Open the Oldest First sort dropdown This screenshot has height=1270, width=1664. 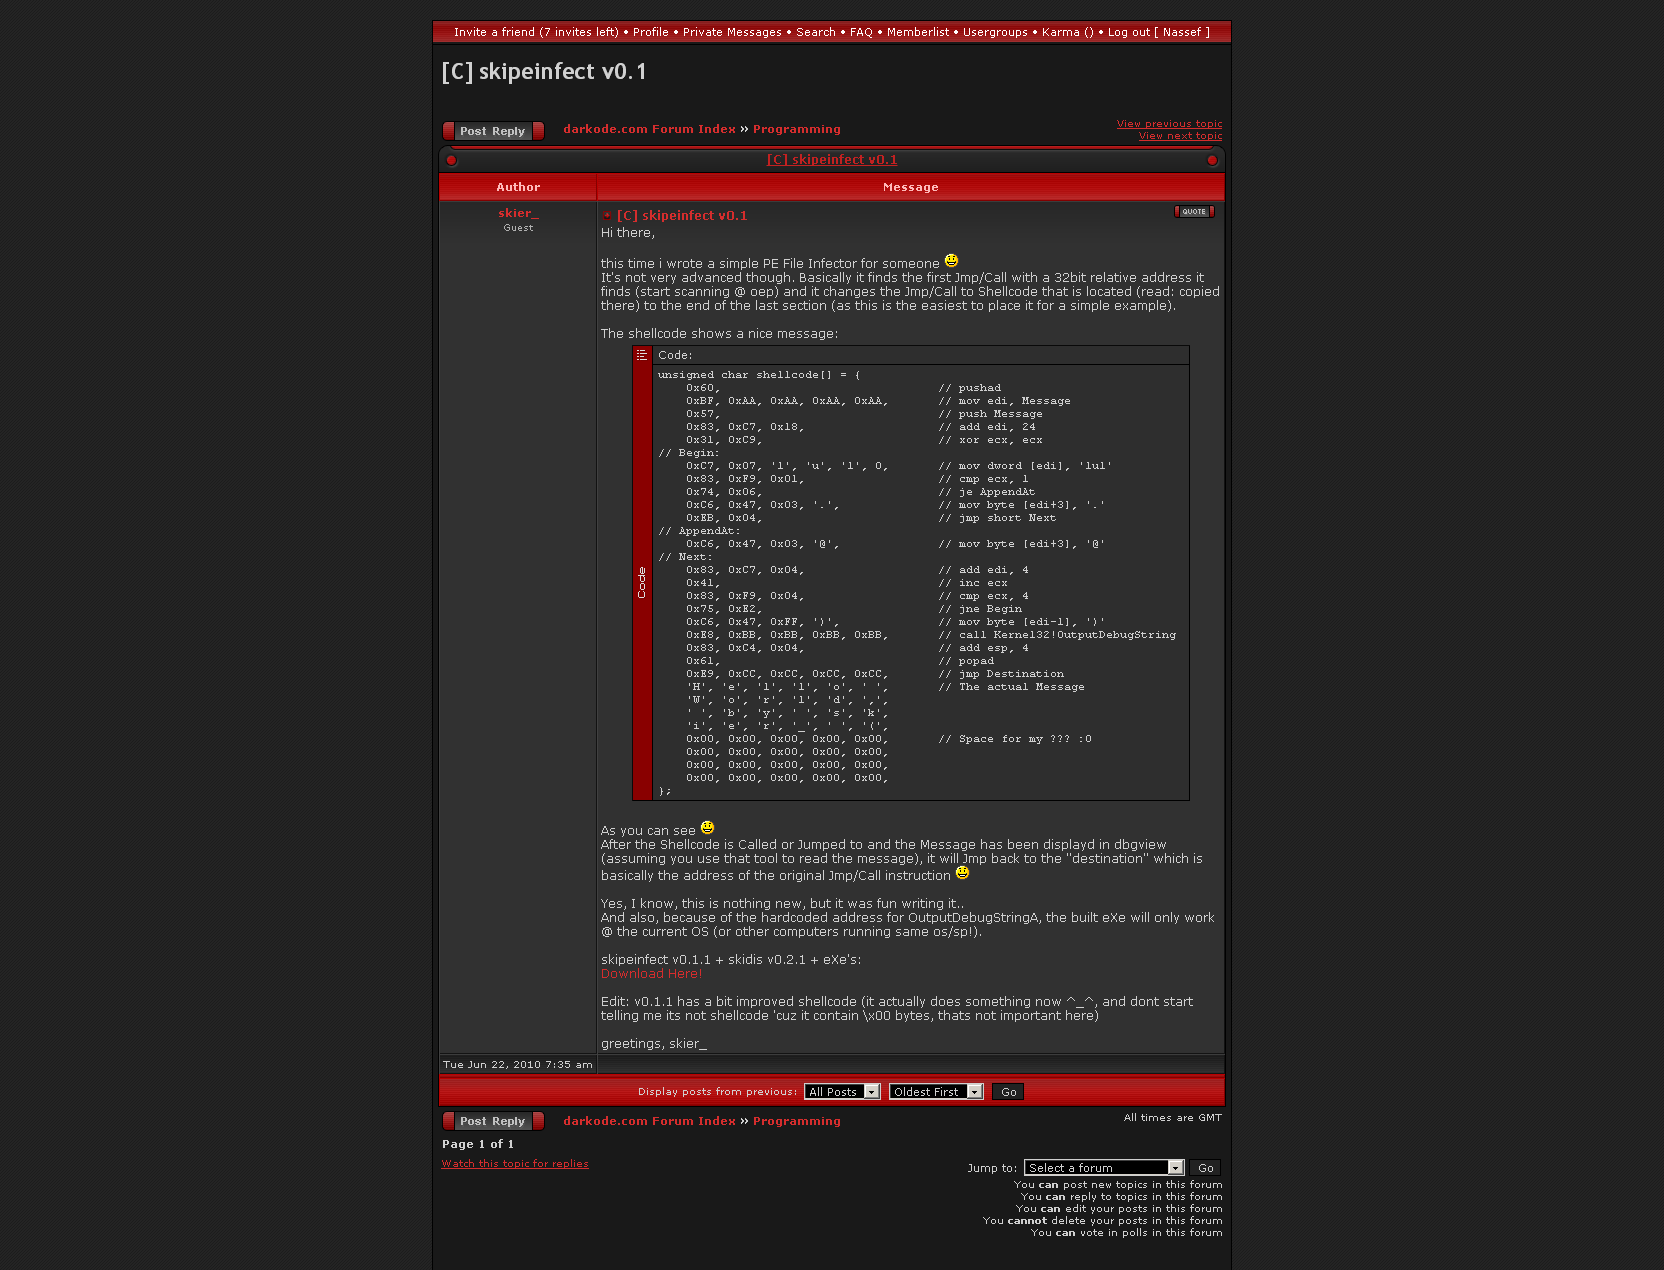(x=936, y=1092)
